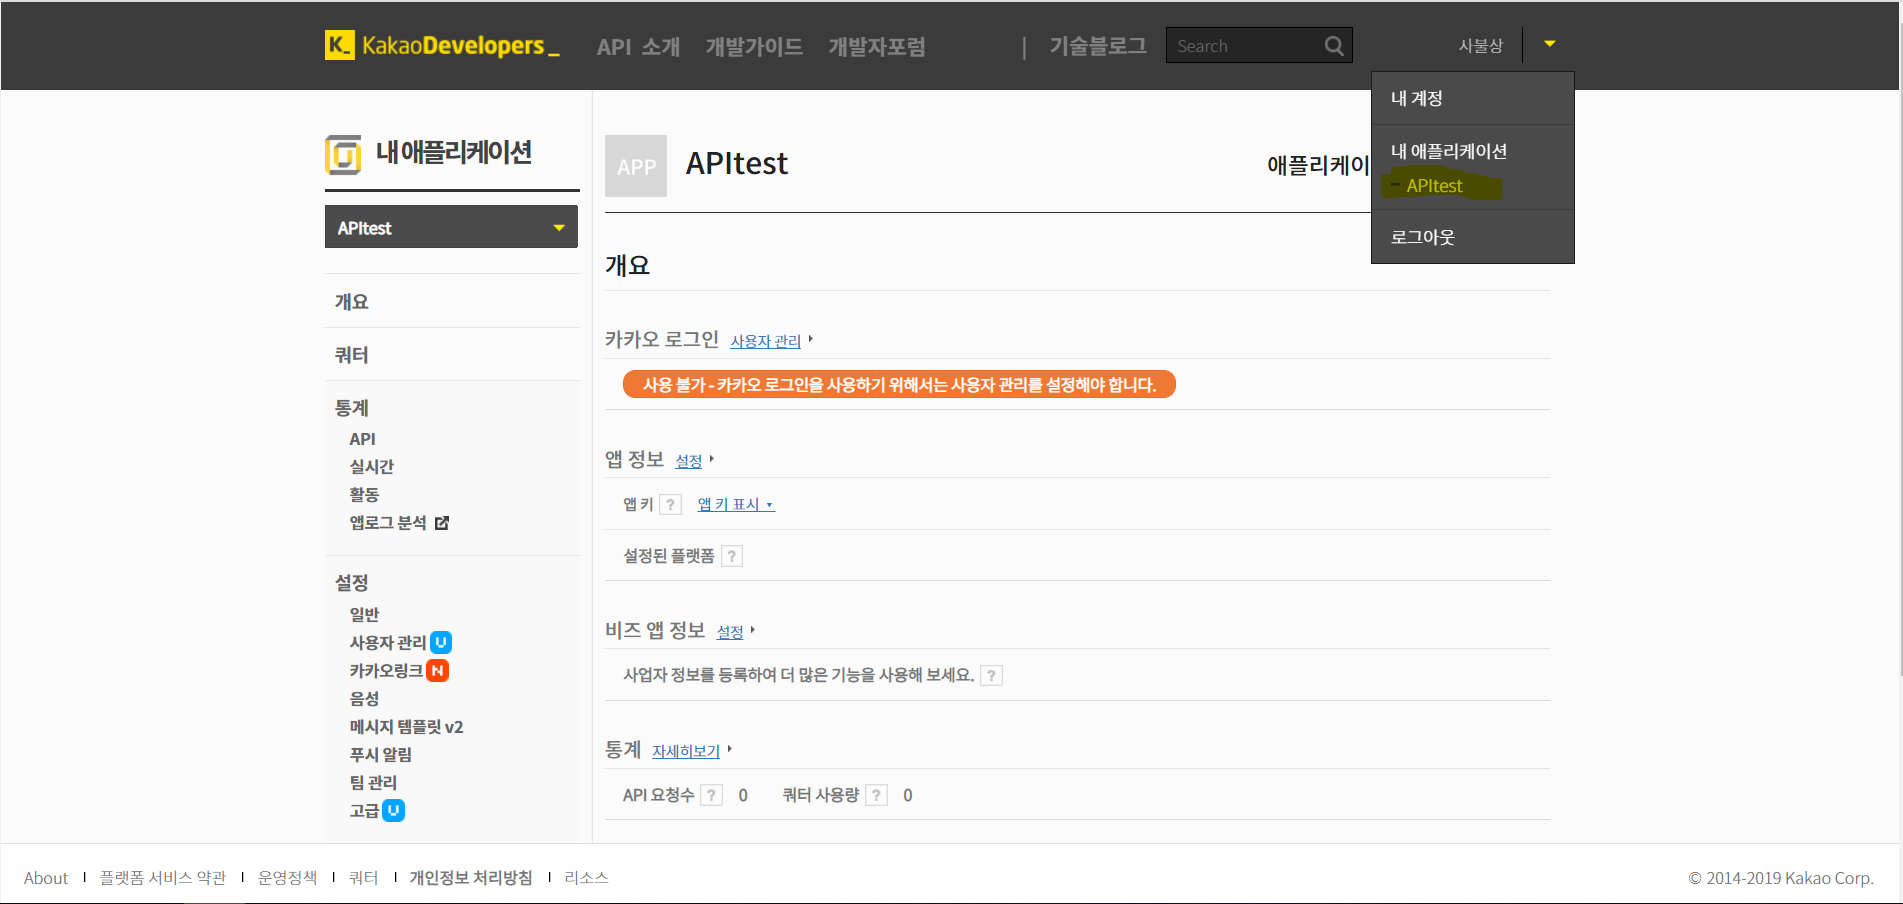This screenshot has width=1903, height=904.
Task: Open 개인정보 처리방침 footer link
Action: tap(471, 878)
